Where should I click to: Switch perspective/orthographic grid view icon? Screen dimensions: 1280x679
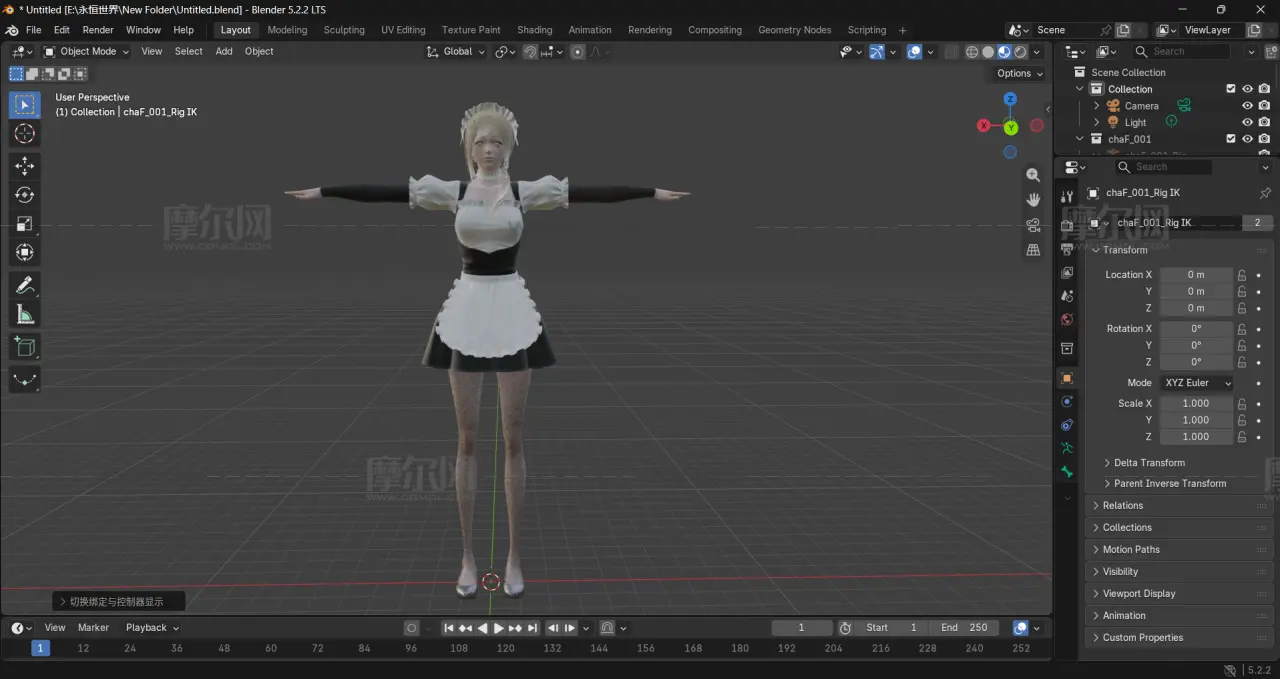(1033, 250)
